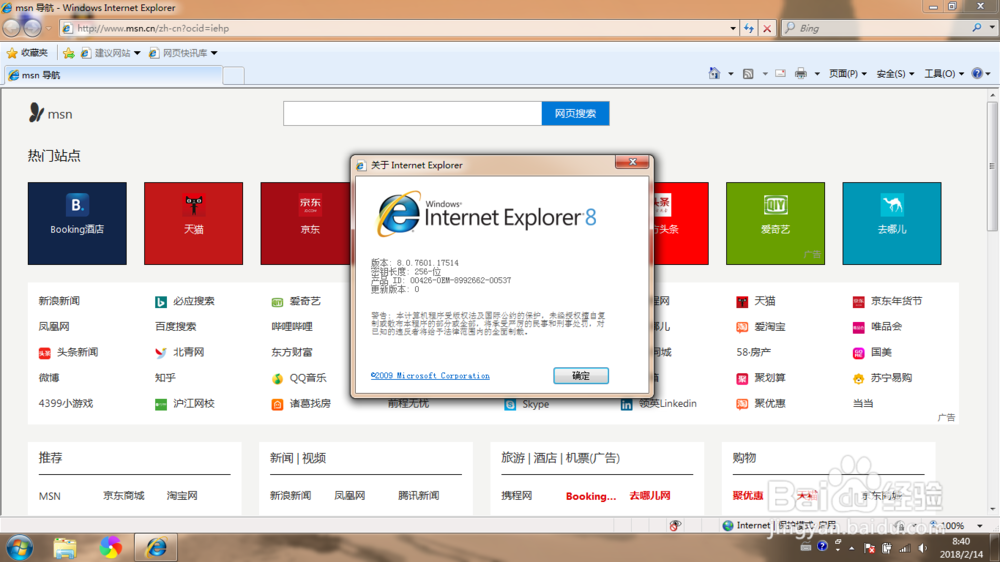Screen dimensions: 1000x562
Task: Click the red stop loading icon
Action: pyautogui.click(x=767, y=28)
